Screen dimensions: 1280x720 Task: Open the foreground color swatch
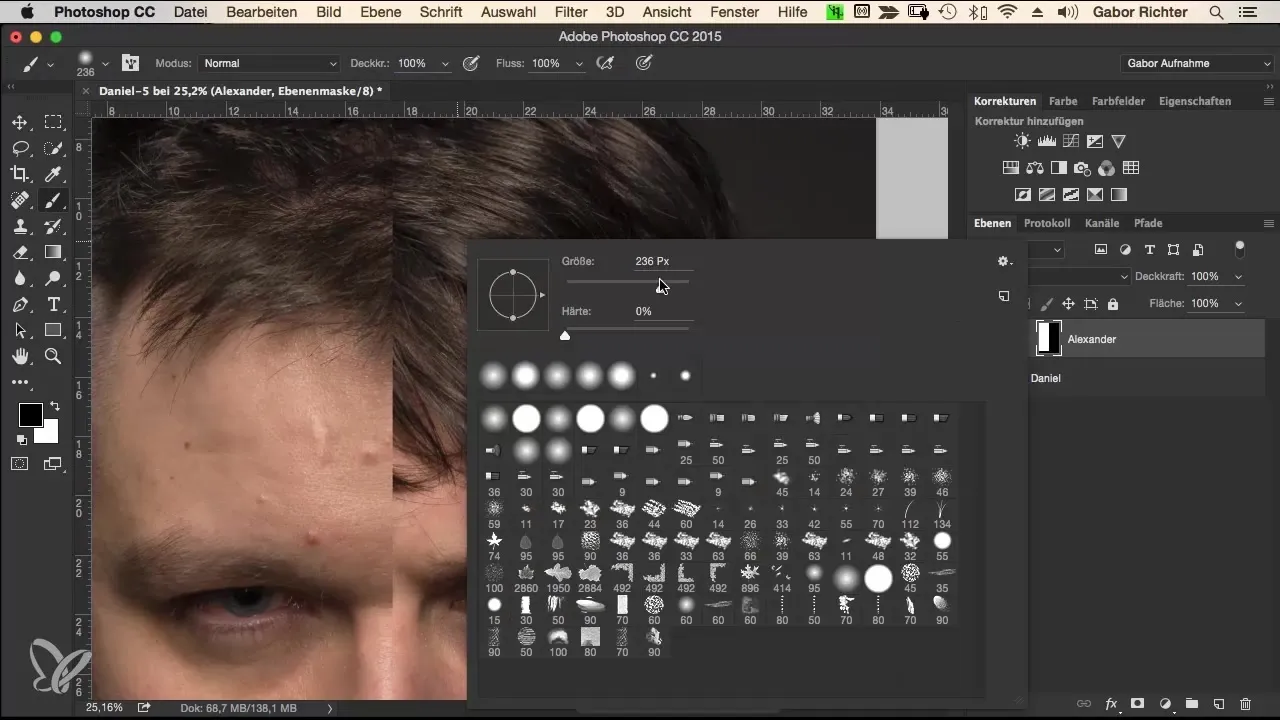coord(30,414)
